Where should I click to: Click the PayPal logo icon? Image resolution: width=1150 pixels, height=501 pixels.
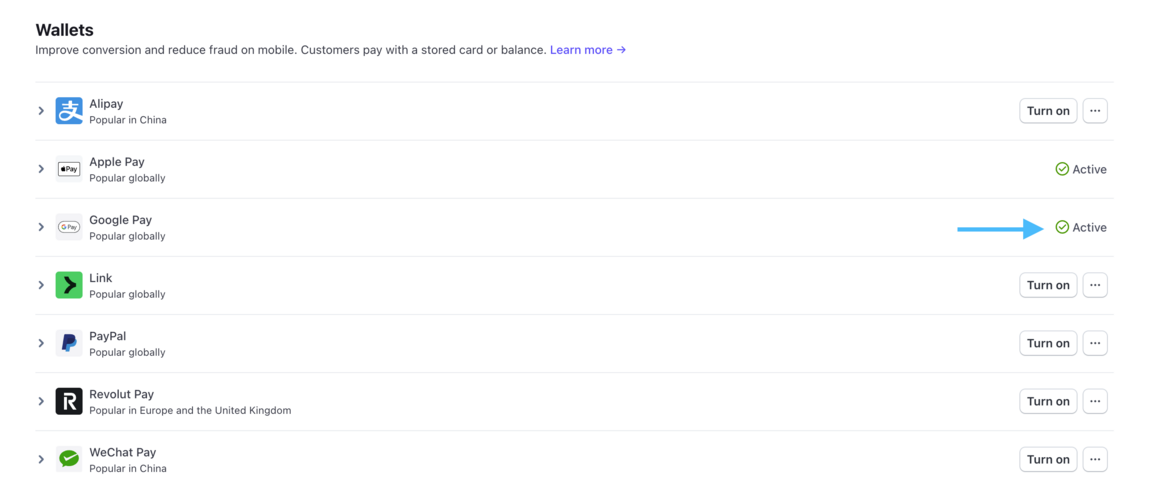(69, 343)
